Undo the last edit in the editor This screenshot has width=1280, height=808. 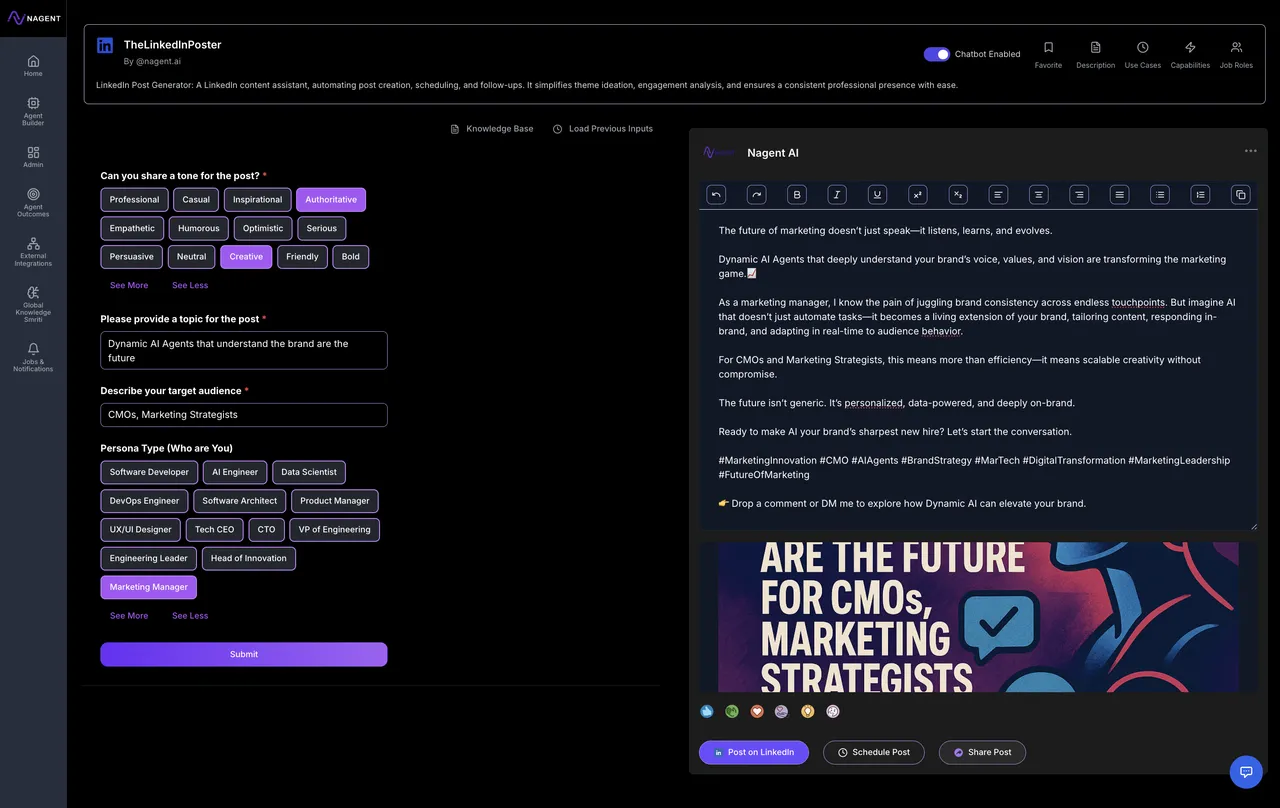coord(716,195)
